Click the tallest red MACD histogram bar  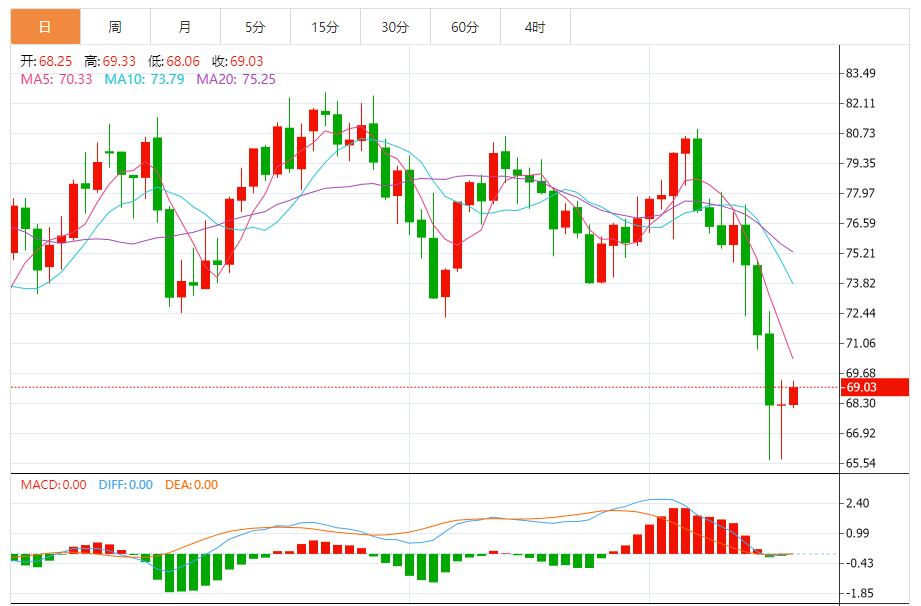[673, 531]
